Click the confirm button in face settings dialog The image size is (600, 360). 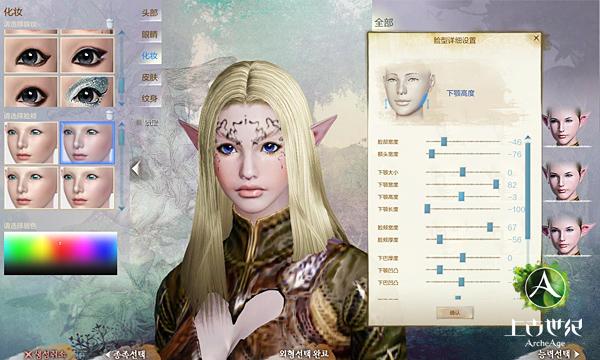[455, 313]
